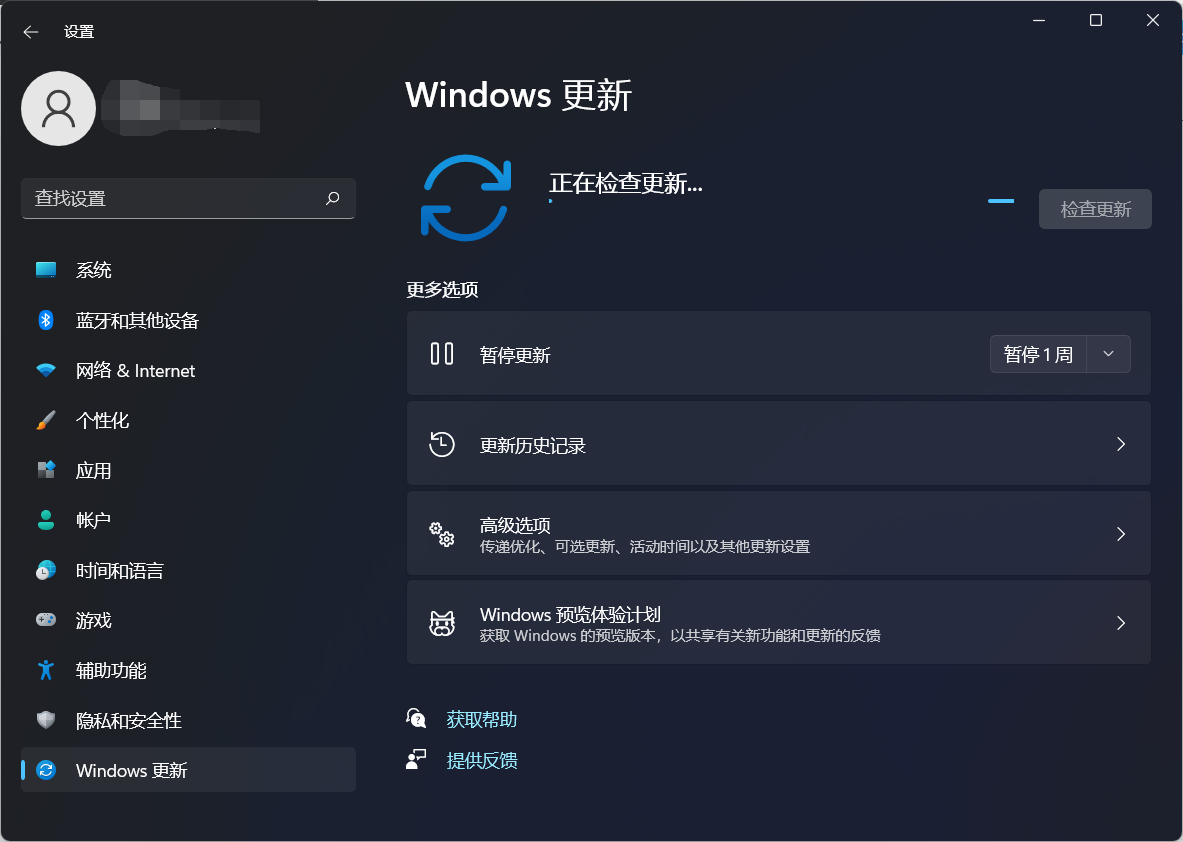Click the Windows Insider ninja cat icon
This screenshot has width=1183, height=842.
441,622
